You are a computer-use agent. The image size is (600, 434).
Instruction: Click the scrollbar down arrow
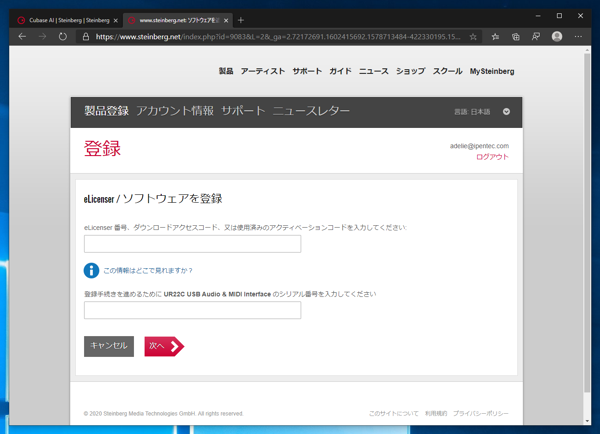(587, 421)
